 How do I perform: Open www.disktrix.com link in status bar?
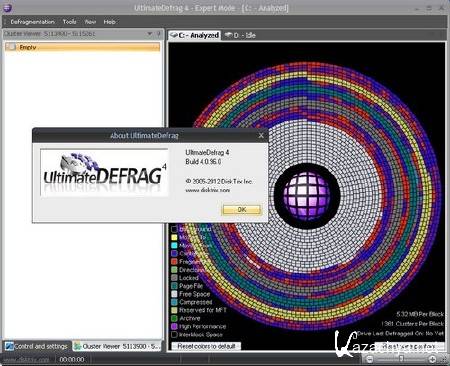click(x=26, y=360)
